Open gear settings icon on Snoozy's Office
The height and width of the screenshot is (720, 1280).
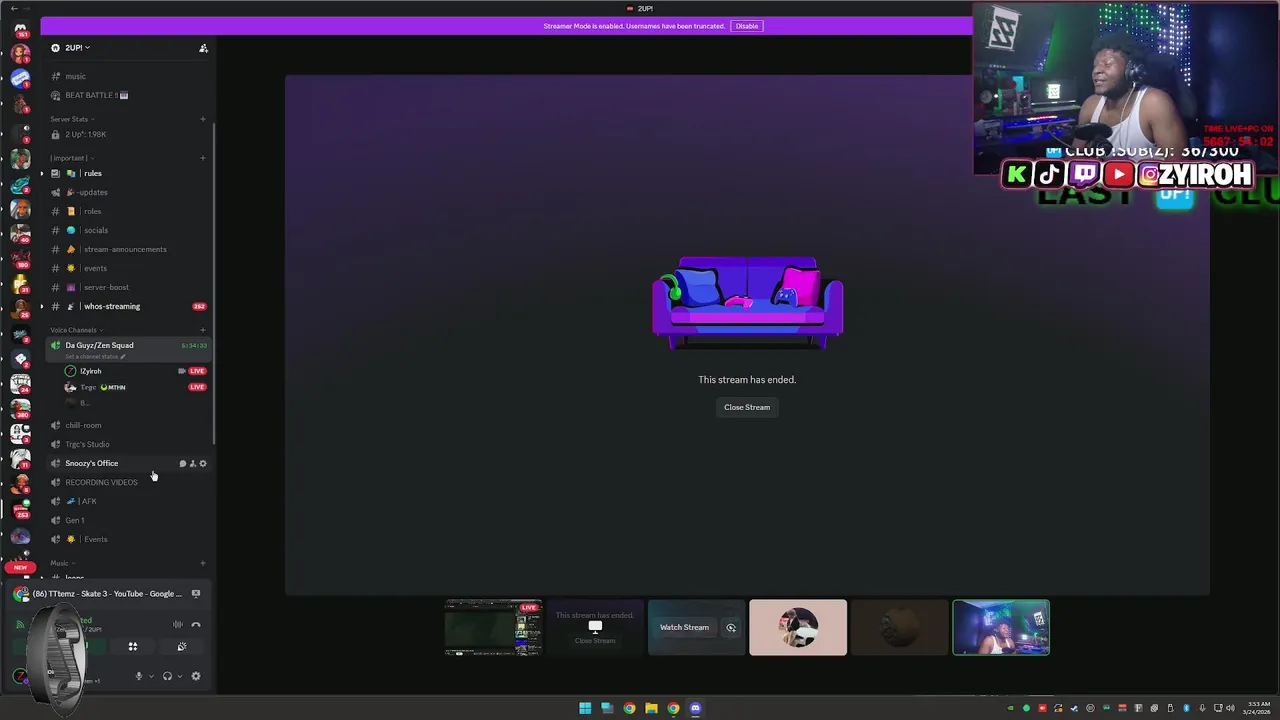click(203, 463)
